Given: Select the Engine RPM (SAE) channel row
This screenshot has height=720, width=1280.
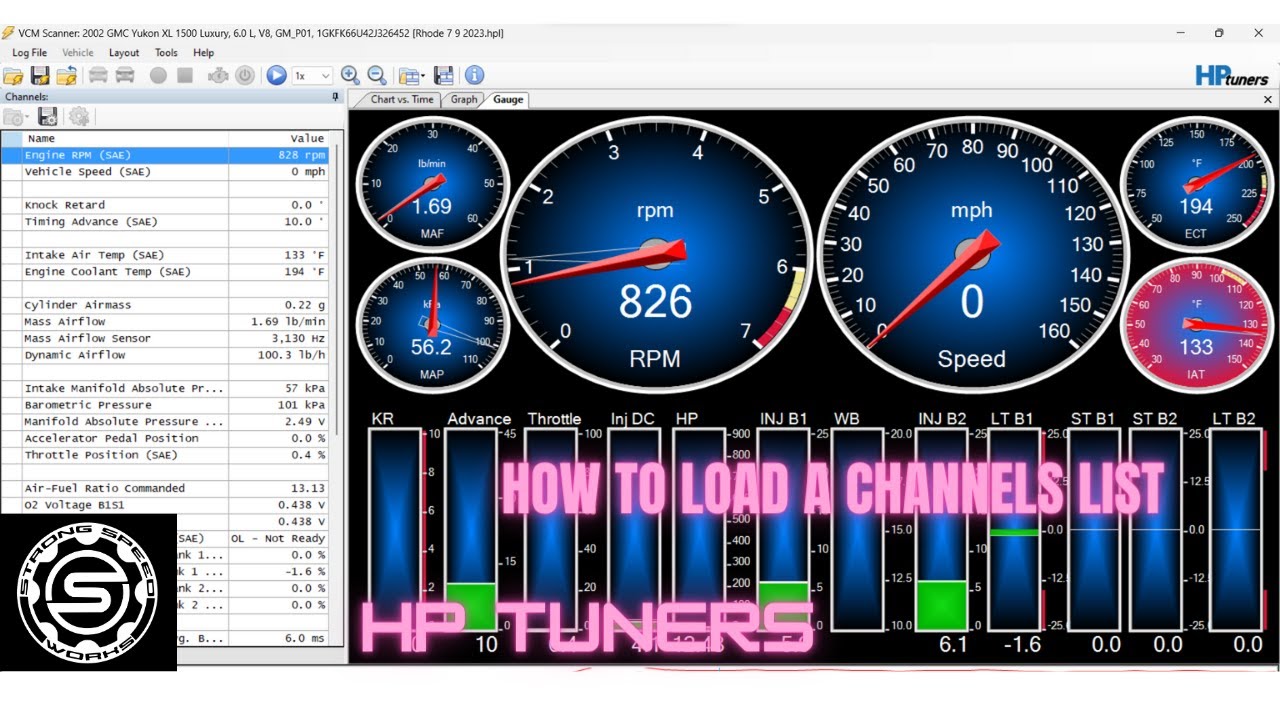Looking at the screenshot, I should (x=165, y=155).
